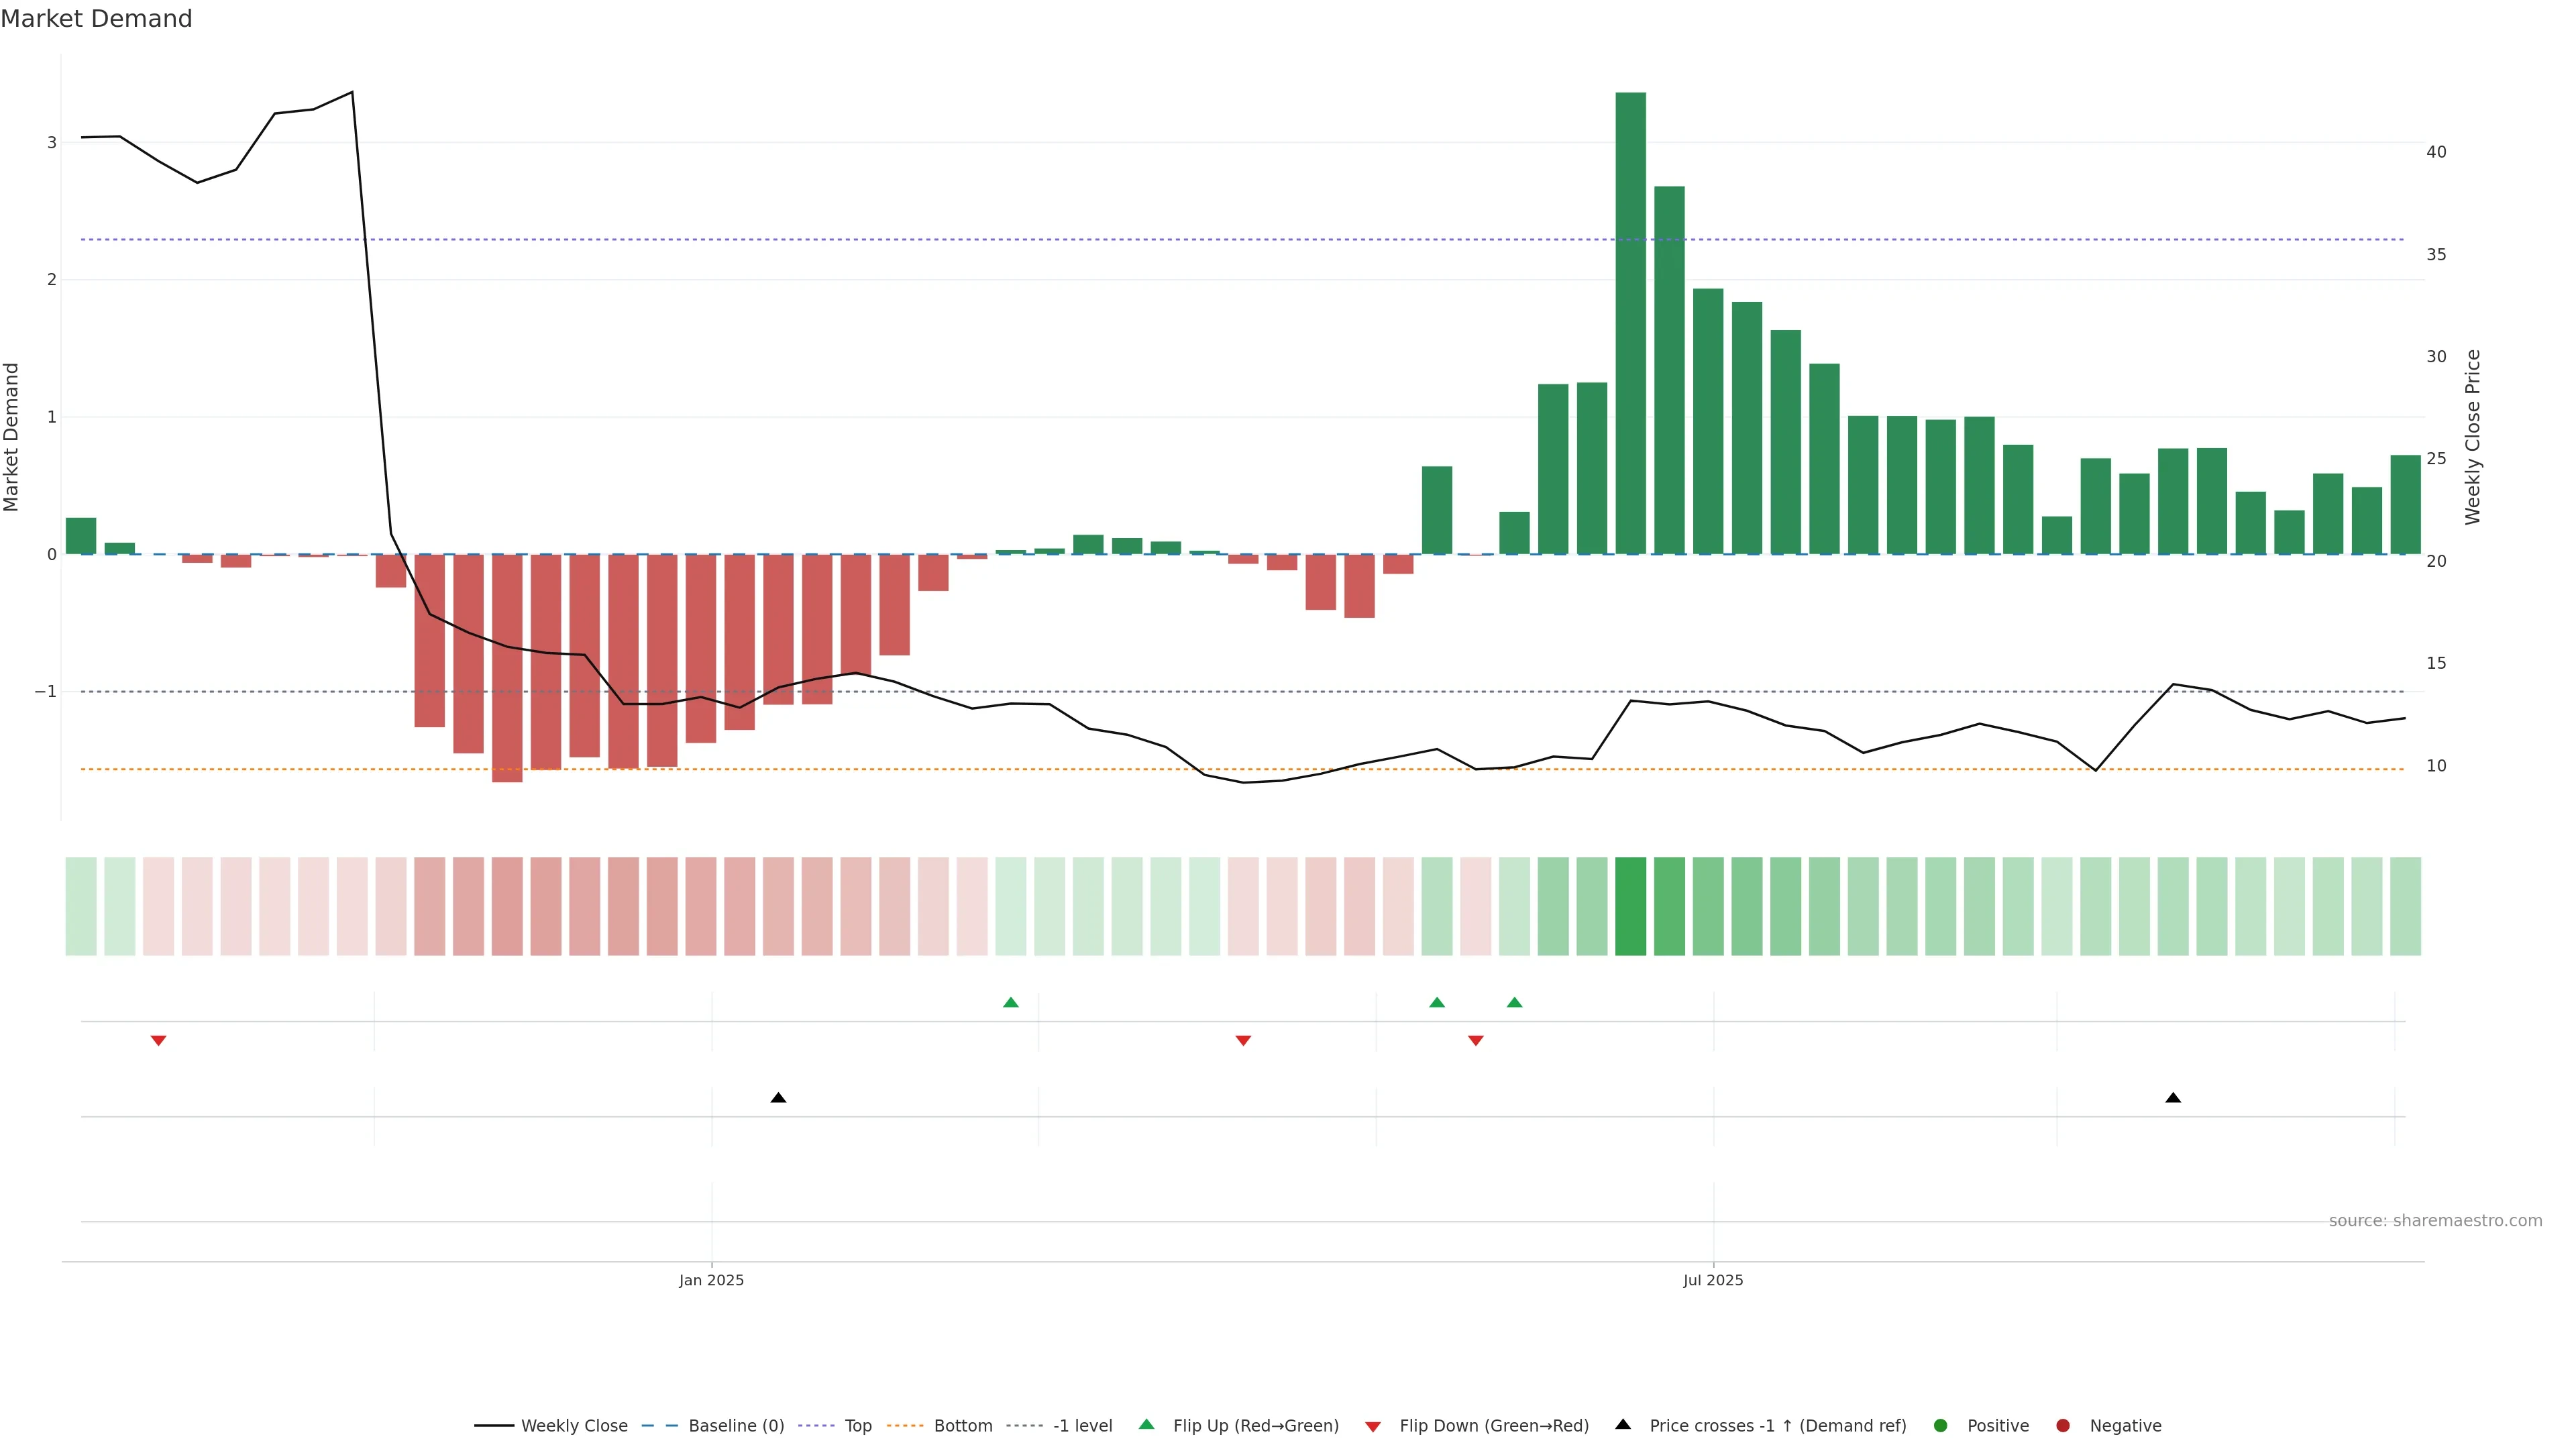This screenshot has width=2576, height=1449.
Task: Click the Jan 2025 axis label
Action: (x=711, y=1280)
